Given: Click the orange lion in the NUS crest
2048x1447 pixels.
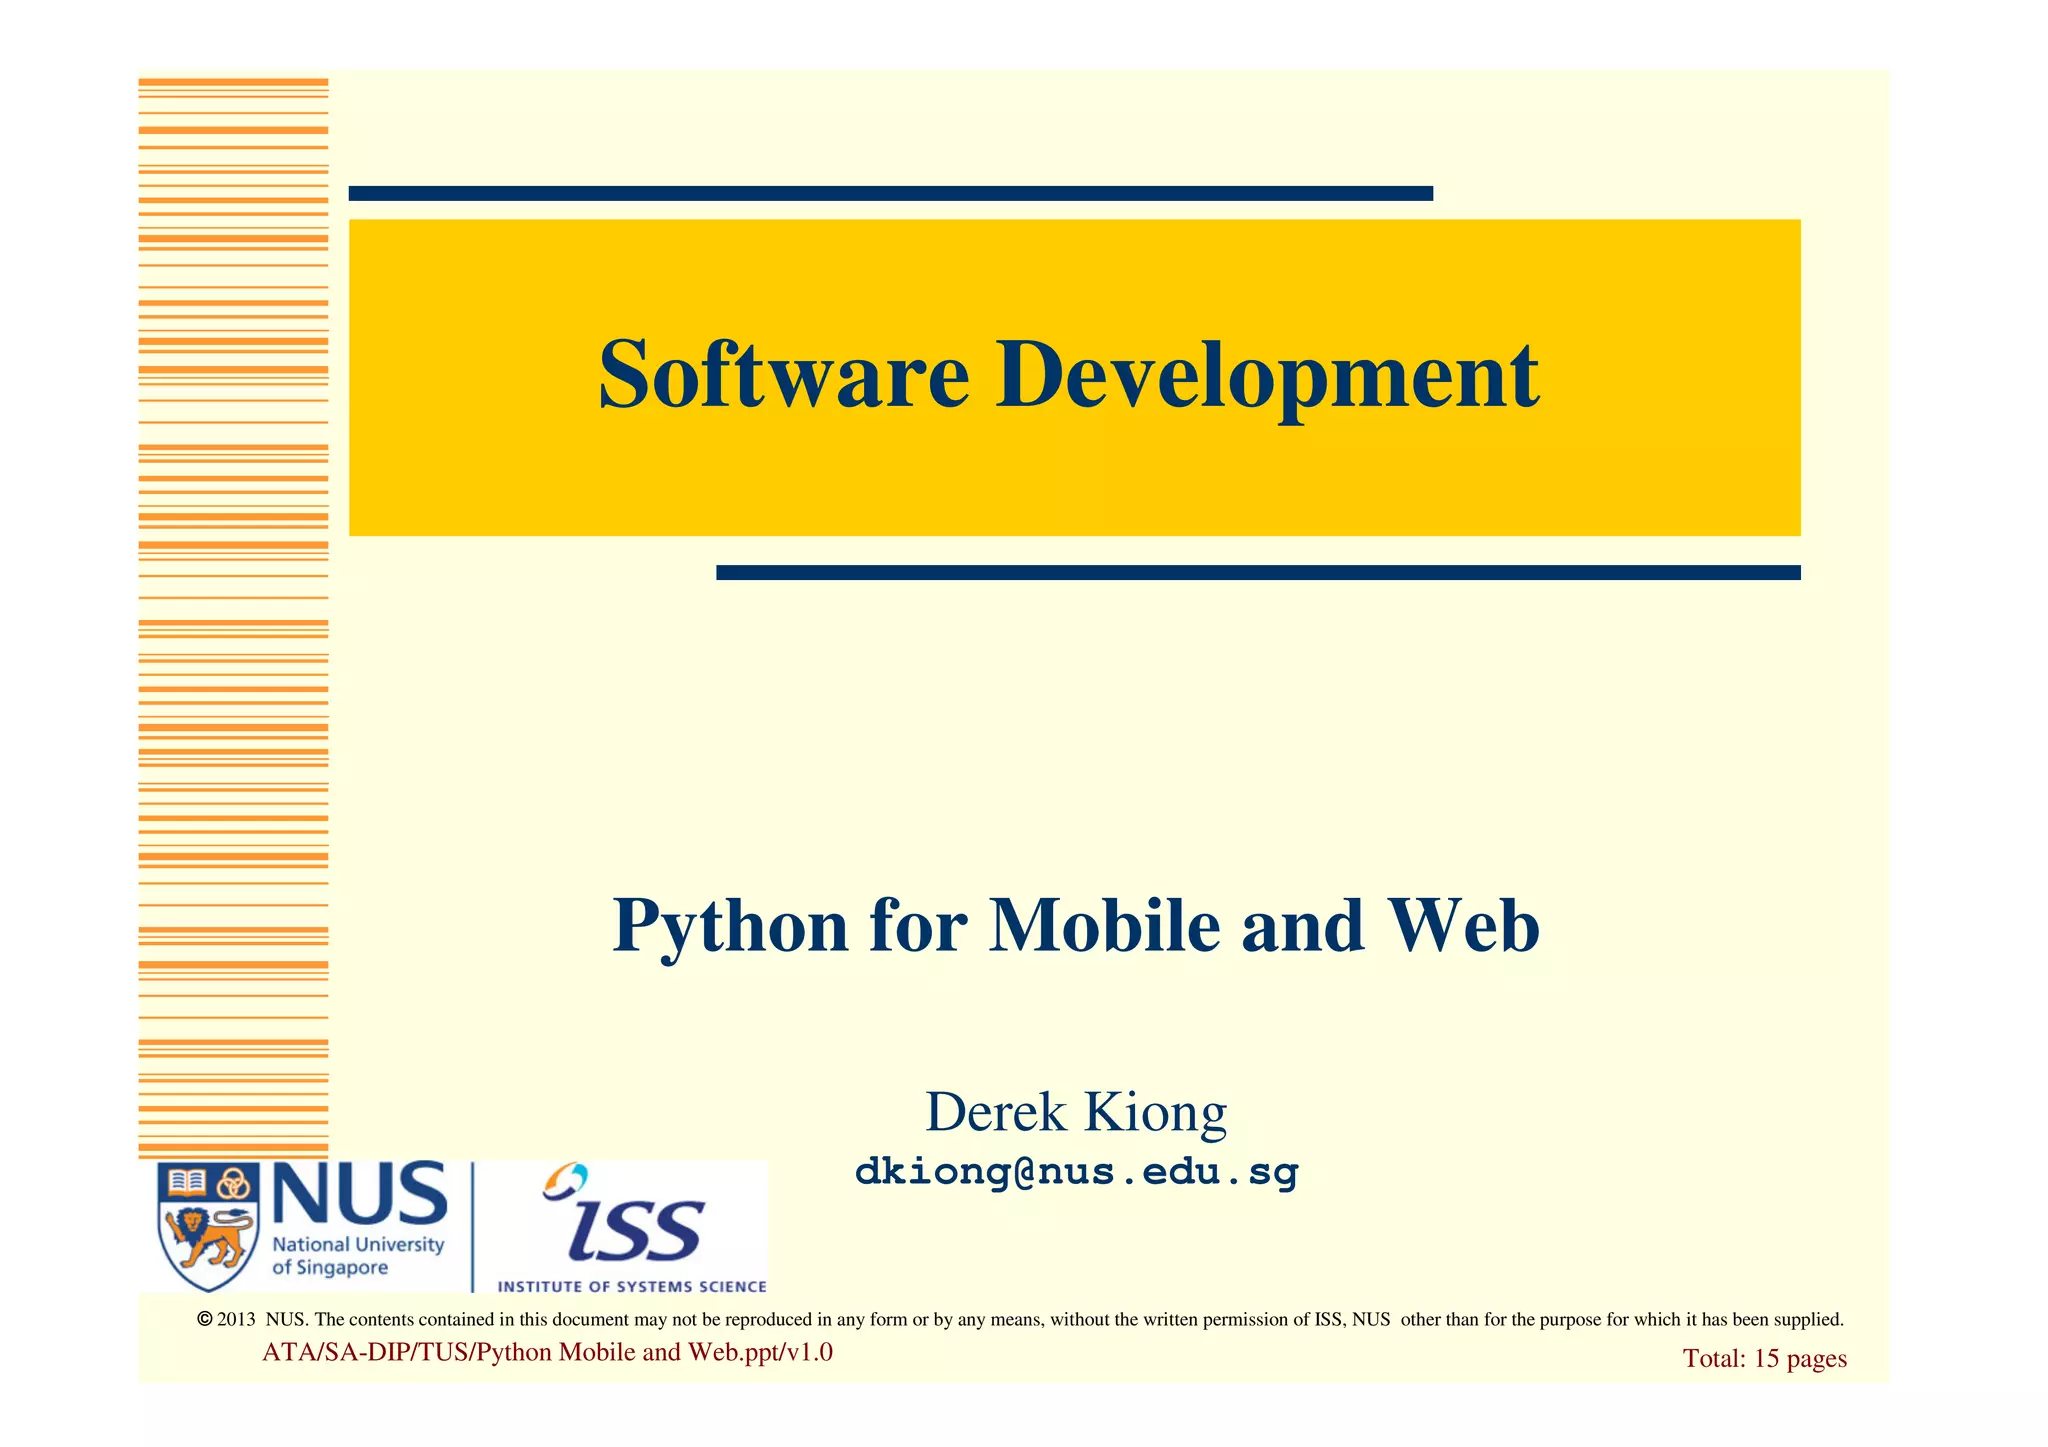Looking at the screenshot, I should [x=207, y=1238].
